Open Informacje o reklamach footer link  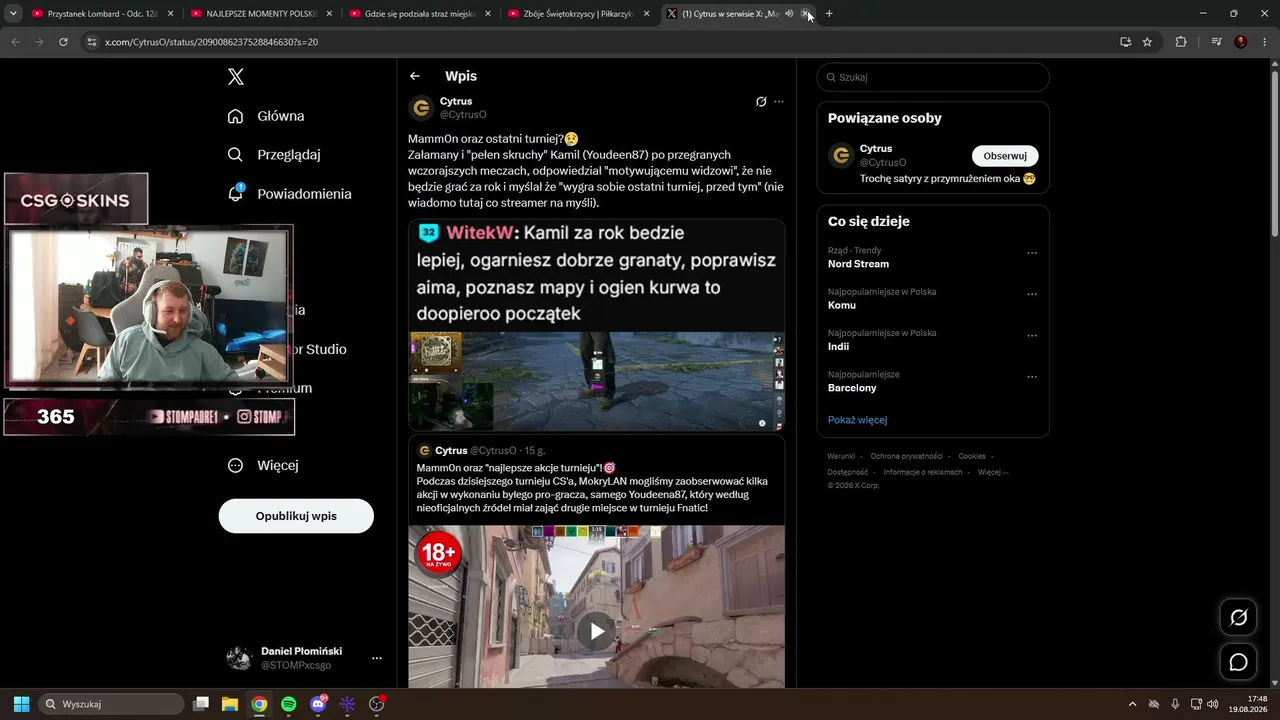pos(923,472)
